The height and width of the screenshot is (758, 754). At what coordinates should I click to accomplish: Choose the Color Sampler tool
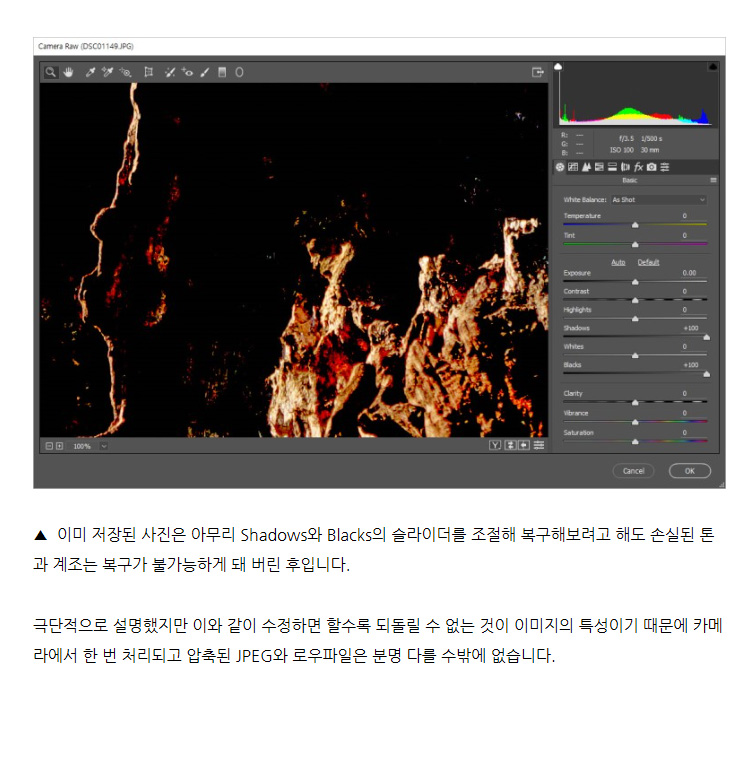pos(107,73)
